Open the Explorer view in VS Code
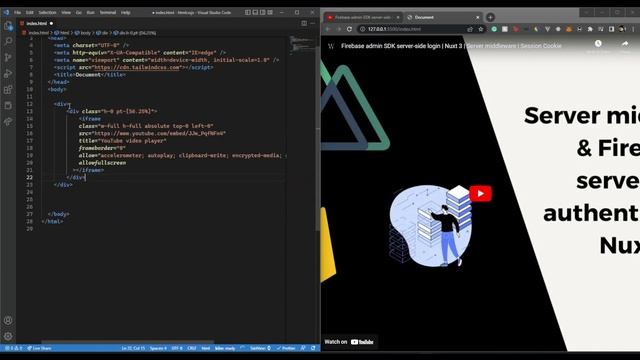640x360 pixels. (8, 26)
